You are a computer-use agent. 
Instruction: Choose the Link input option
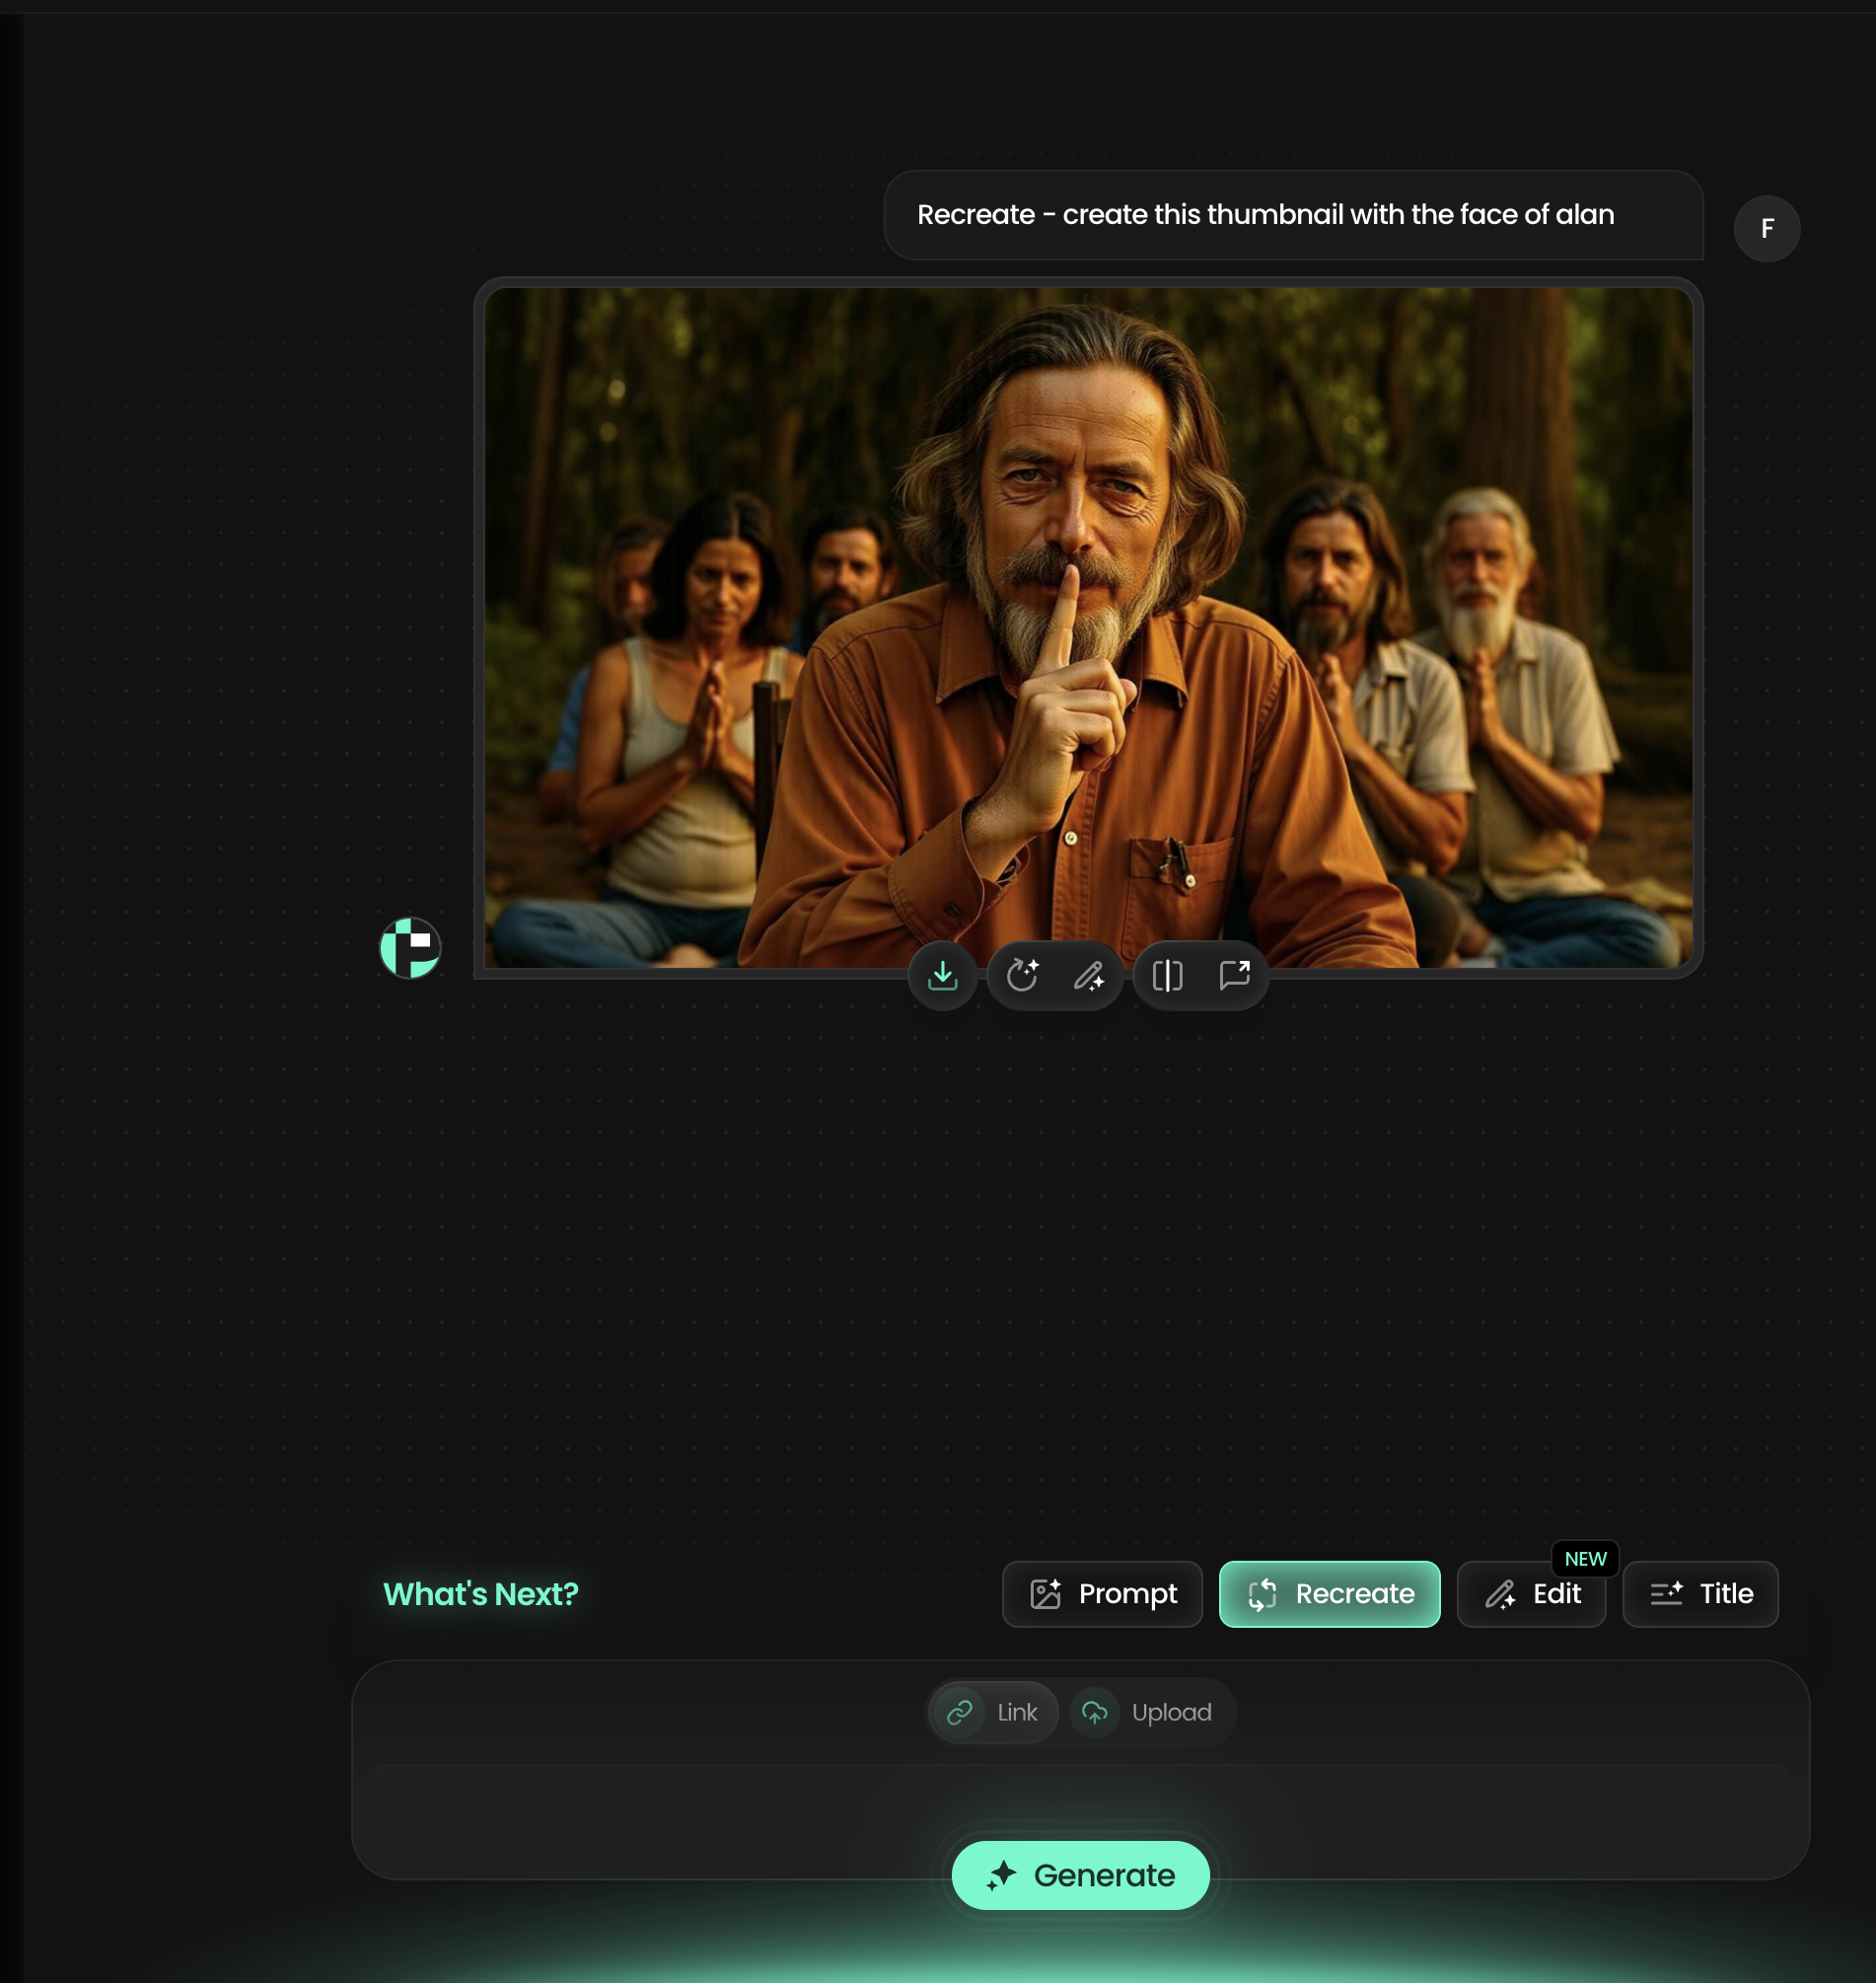click(993, 1712)
